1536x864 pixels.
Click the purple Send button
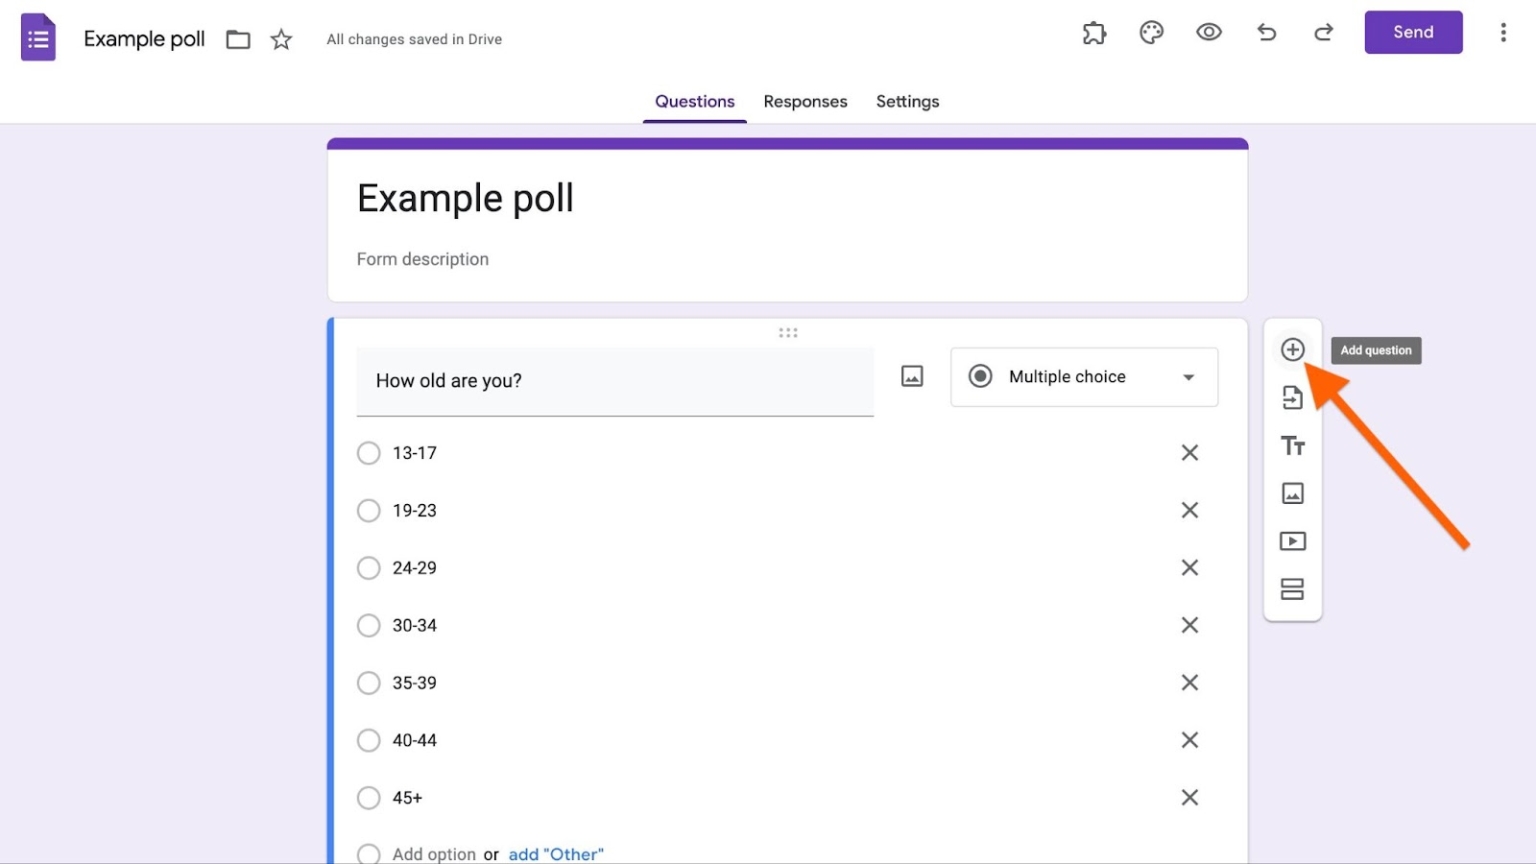tap(1413, 33)
